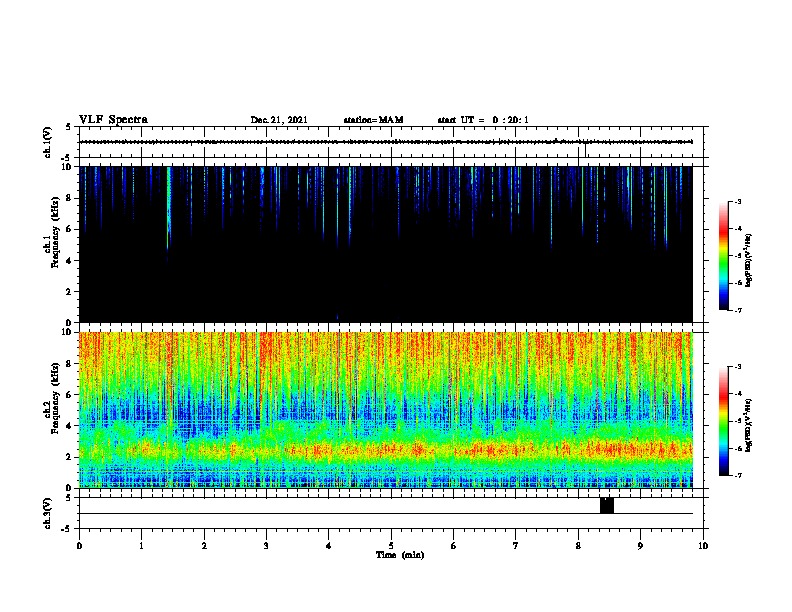Click the ch.2 Frequency (kHz) axis label
Screen dimensions: 792x612
click(52, 397)
